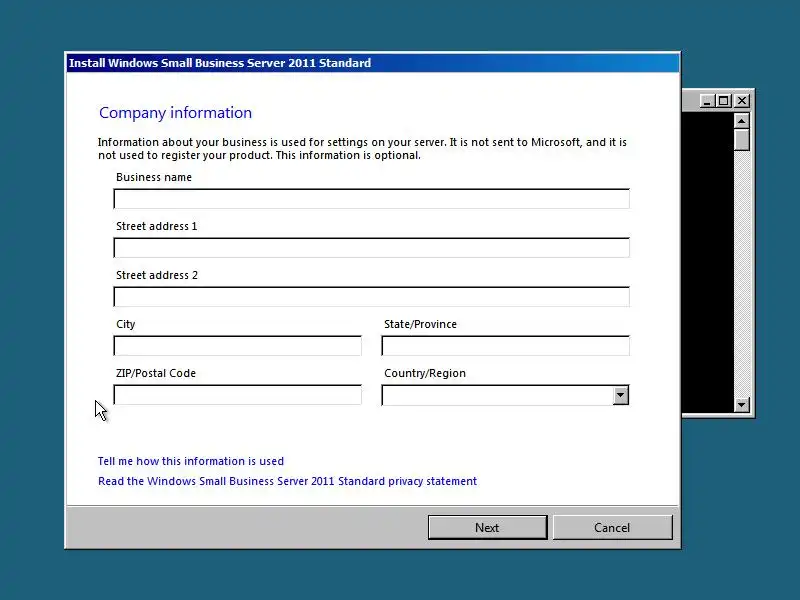The image size is (800, 600).
Task: Click the installer title bar text
Action: pos(220,63)
